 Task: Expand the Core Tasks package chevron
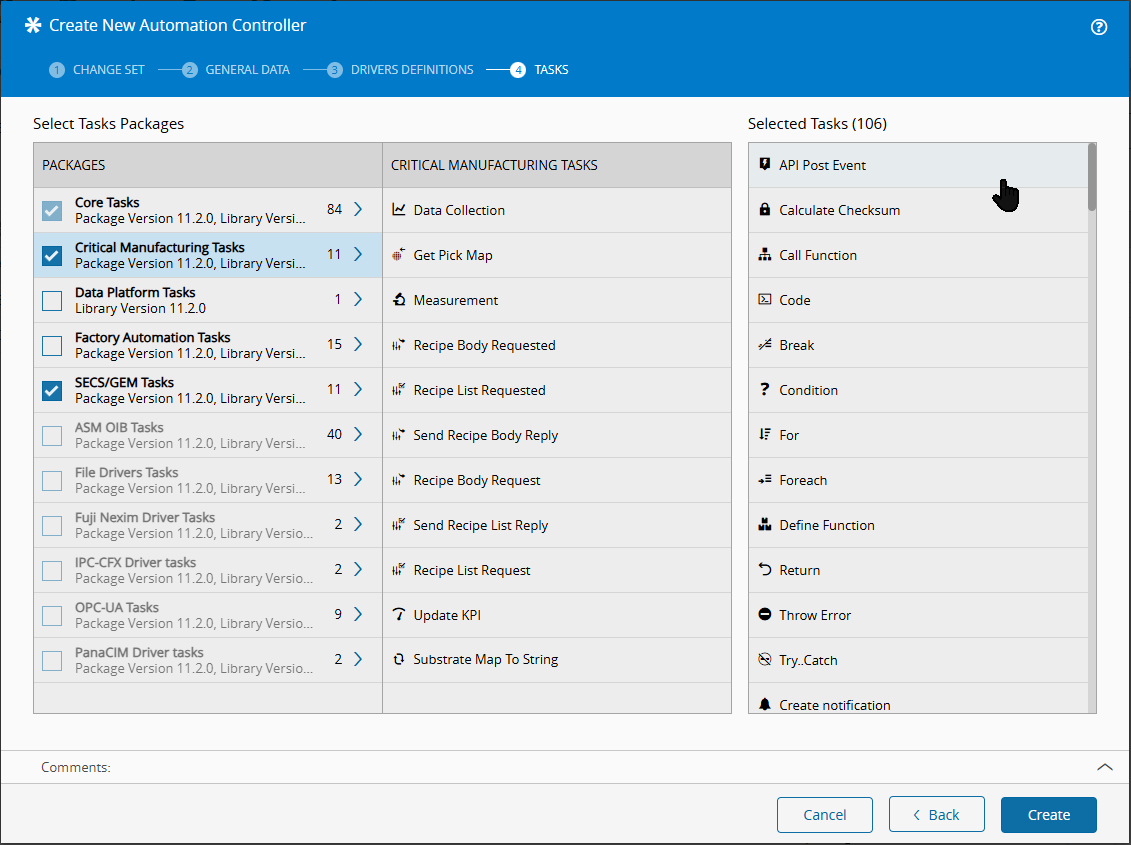pyautogui.click(x=358, y=210)
